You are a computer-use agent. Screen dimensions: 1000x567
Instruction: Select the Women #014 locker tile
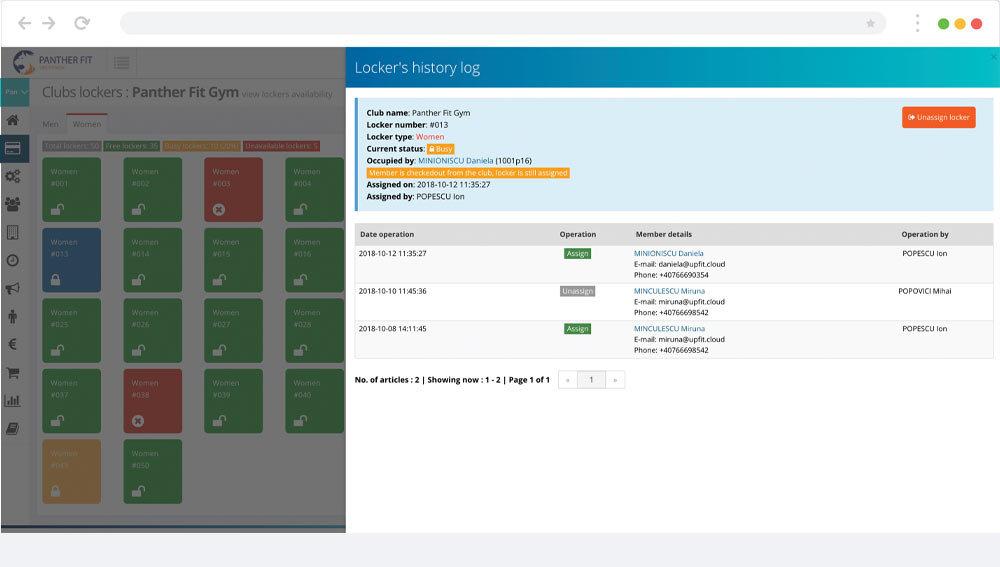[x=152, y=260]
